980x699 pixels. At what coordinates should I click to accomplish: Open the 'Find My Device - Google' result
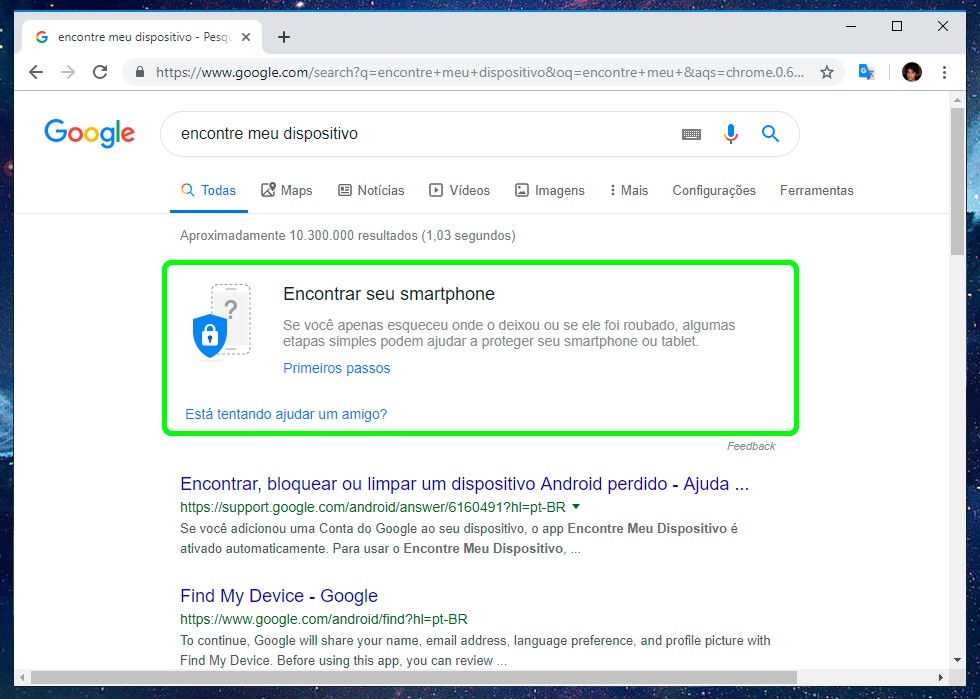point(279,596)
